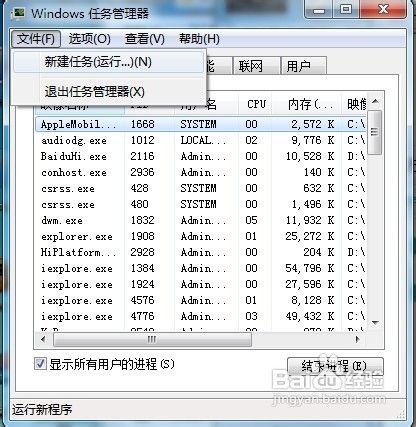Click horizontal scroll right arrow
Viewport: 416px width, 427px height.
[358, 339]
